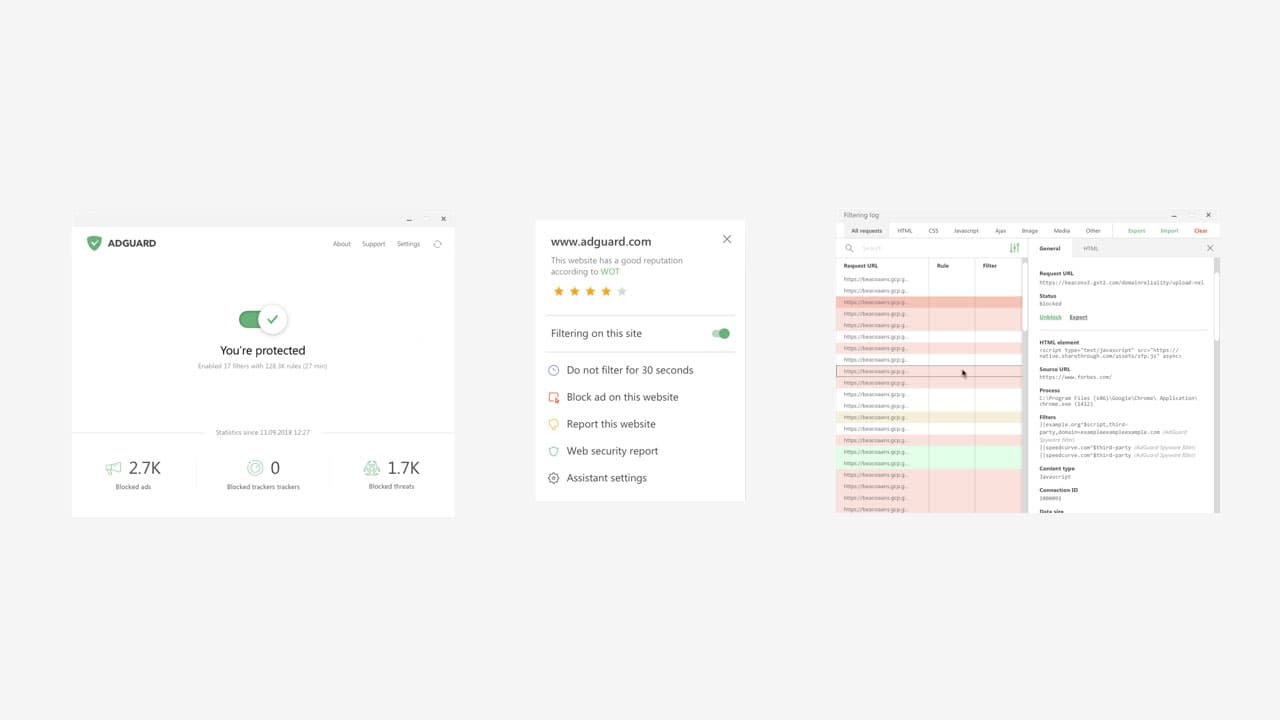
Task: Click the You're protected status text
Action: click(x=263, y=351)
